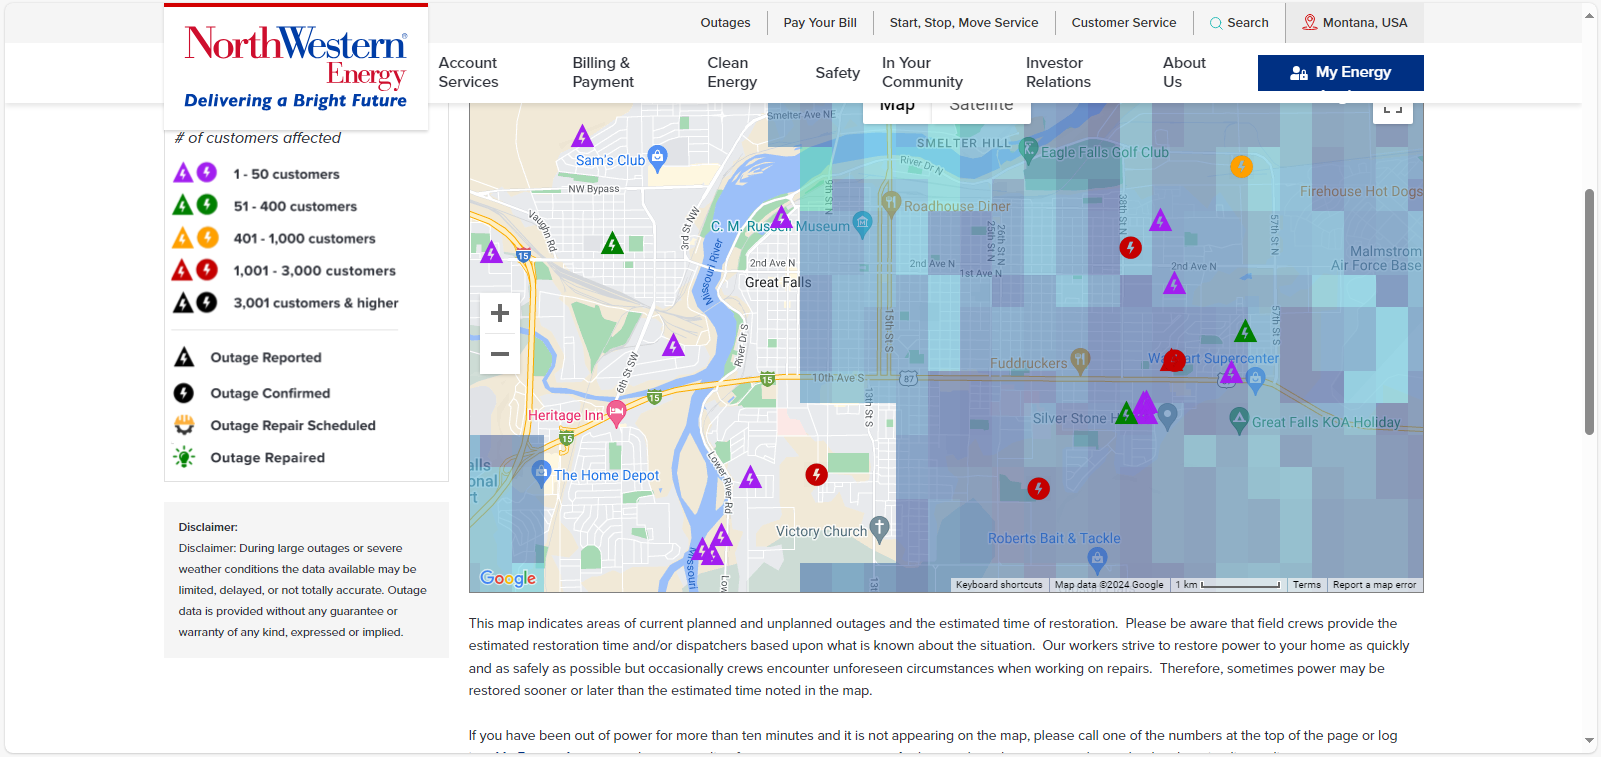Open the Billing & Payment menu
This screenshot has height=757, width=1601.
(x=603, y=72)
